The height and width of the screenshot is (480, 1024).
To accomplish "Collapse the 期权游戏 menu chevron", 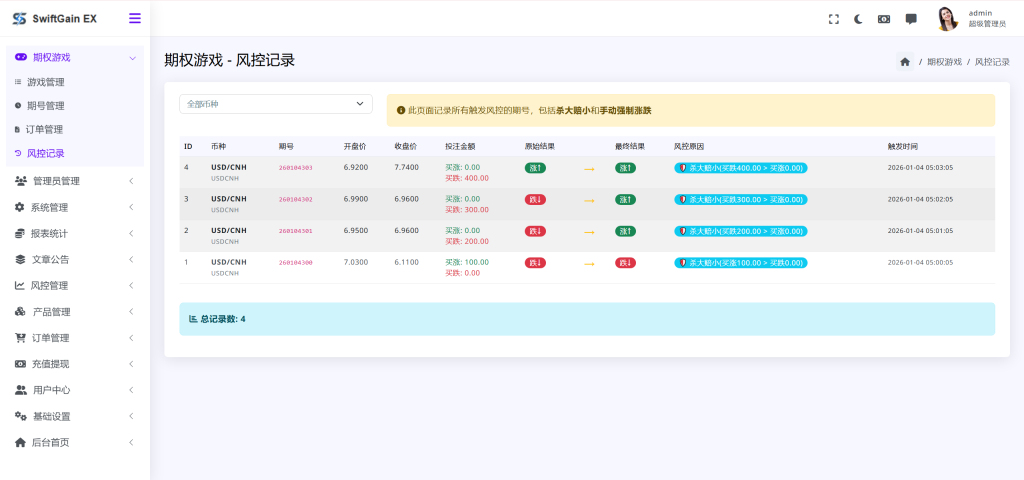I will pos(133,58).
